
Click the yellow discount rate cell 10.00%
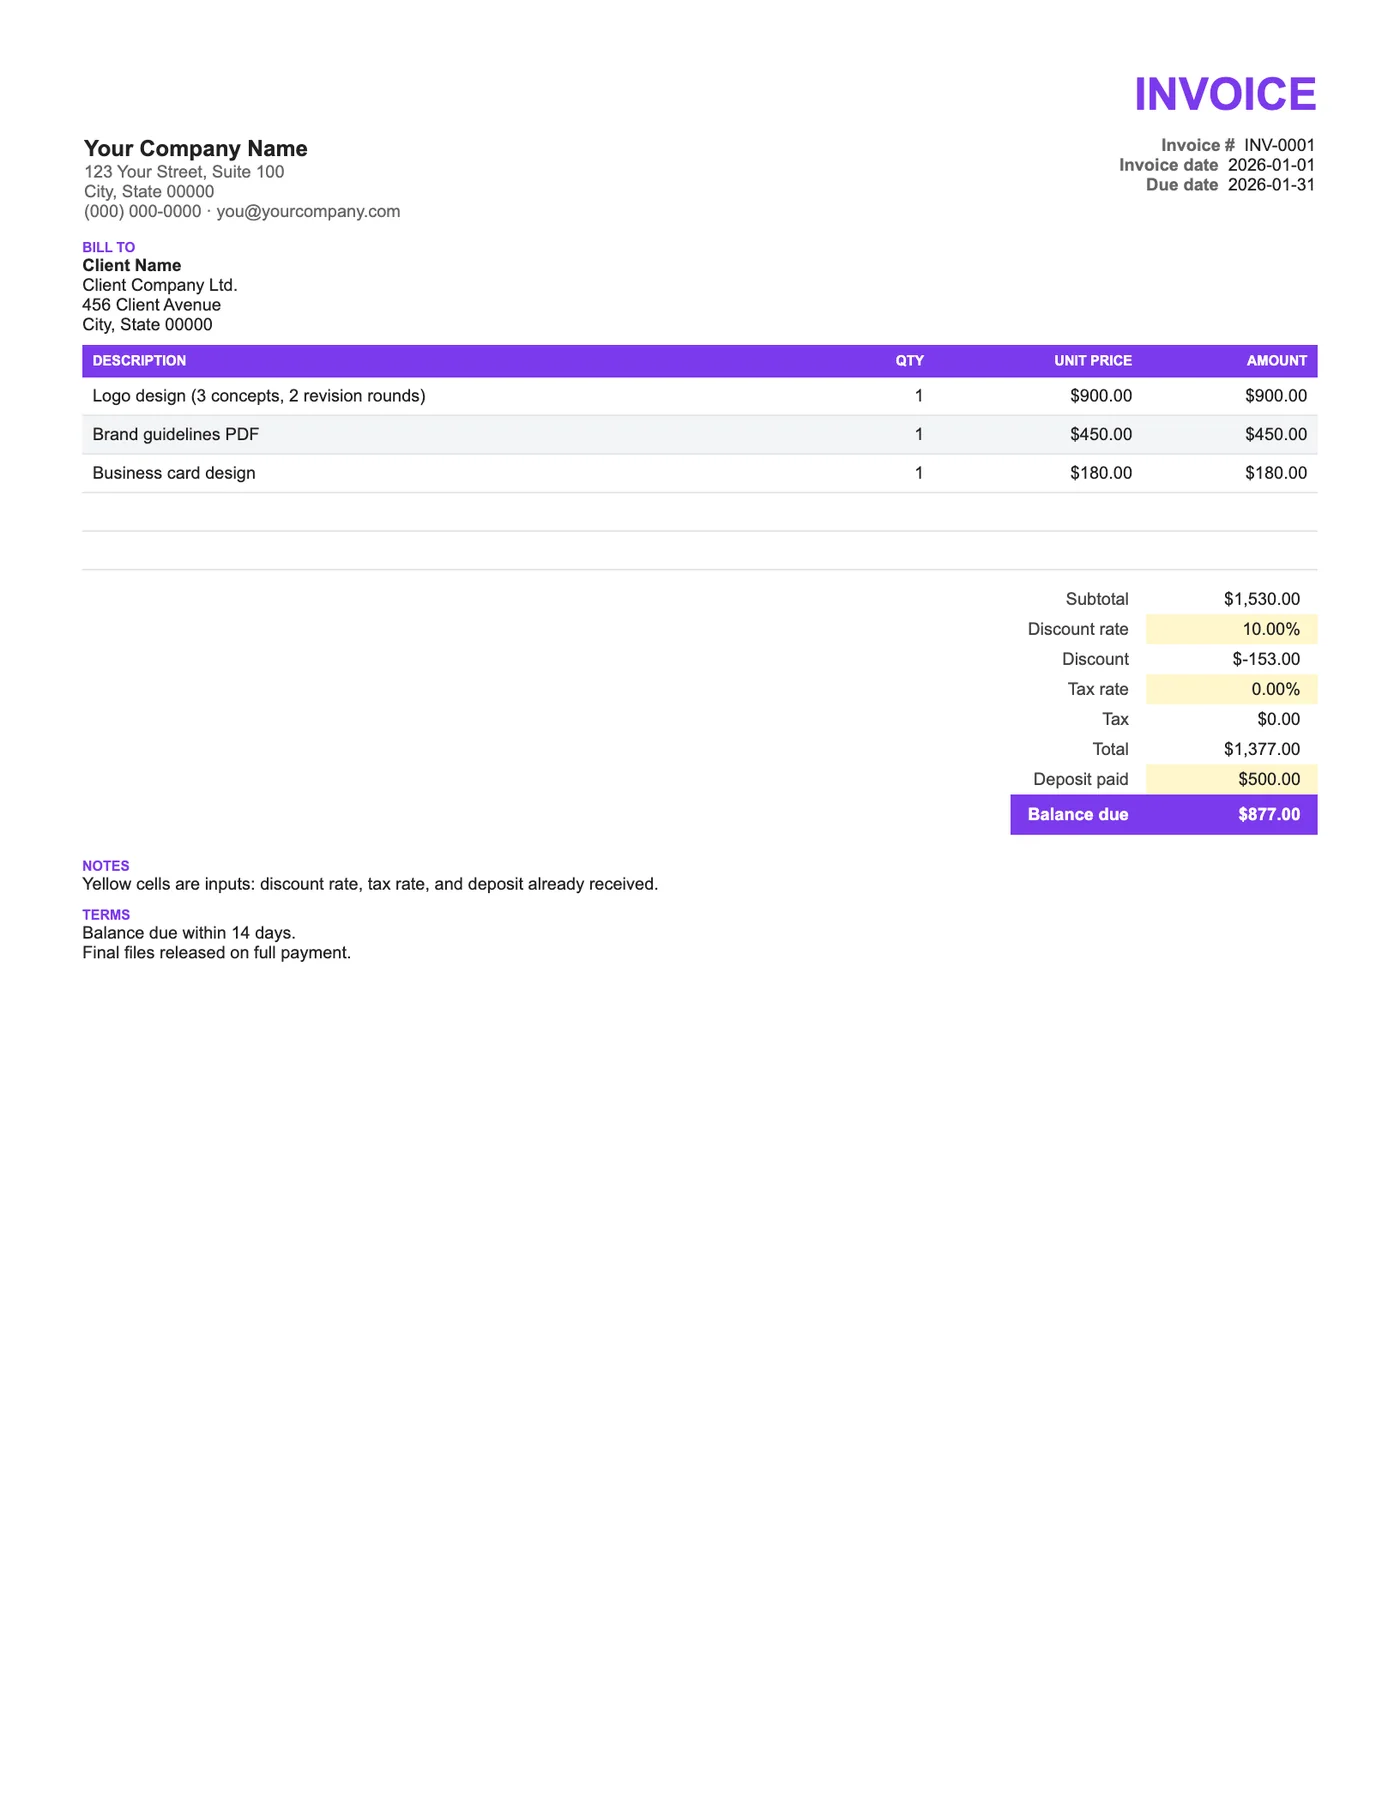click(x=1232, y=629)
